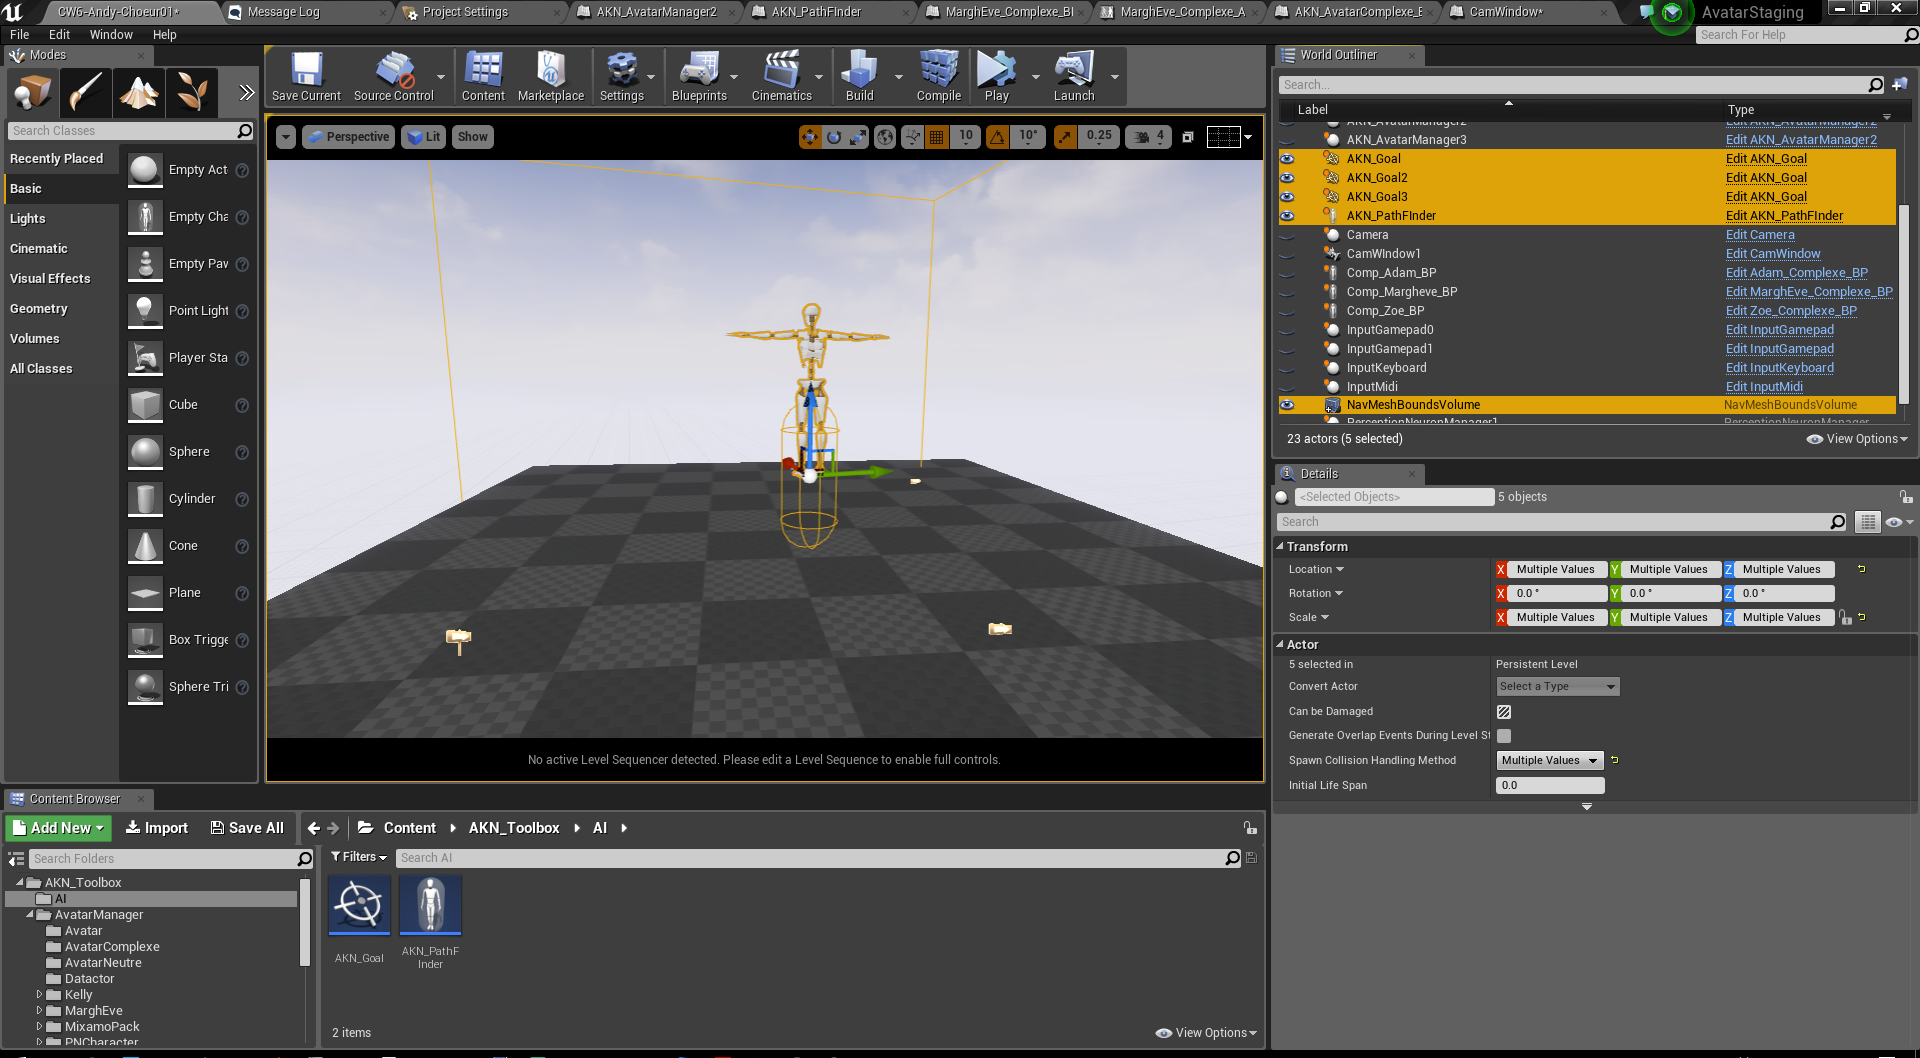Screen dimensions: 1920x1058
Task: Open Convert Actor Select a Type dropdown
Action: (x=1557, y=687)
